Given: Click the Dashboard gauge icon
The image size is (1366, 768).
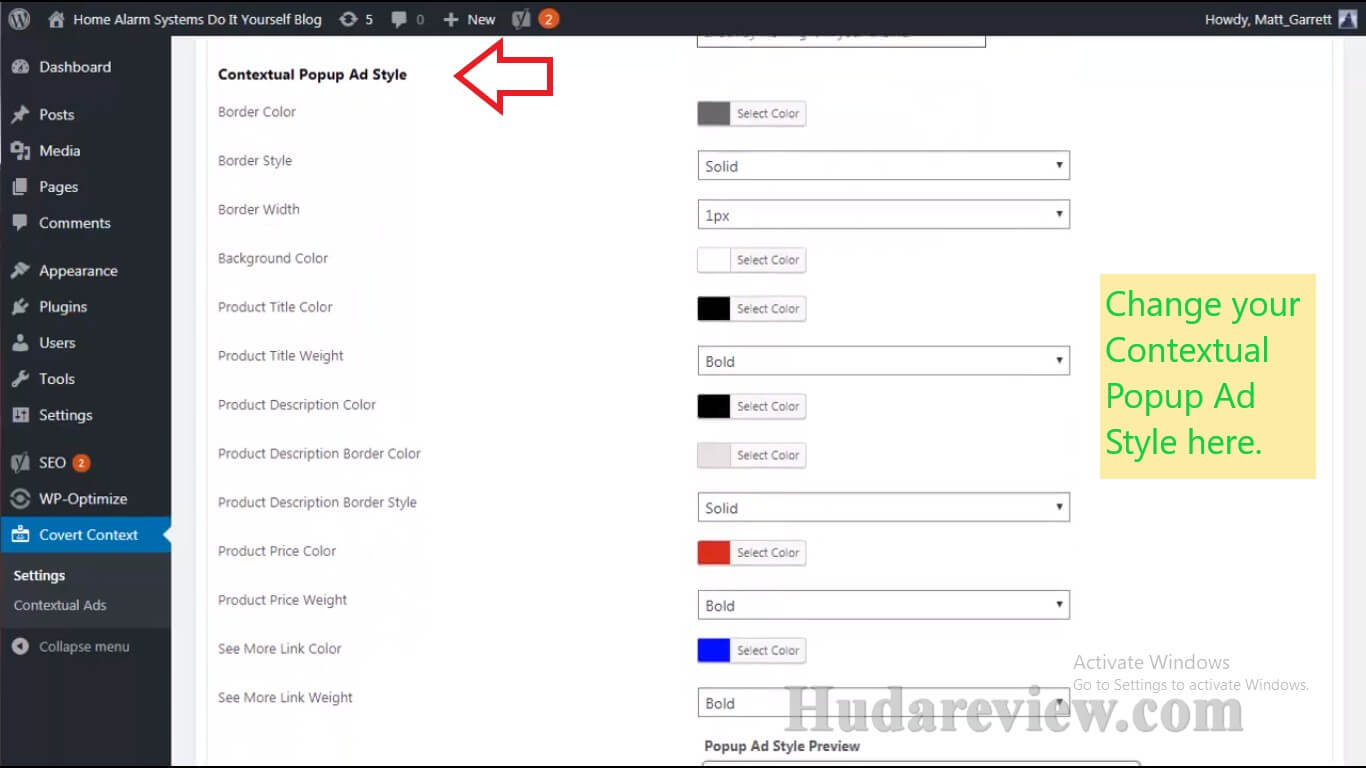Looking at the screenshot, I should tap(20, 67).
